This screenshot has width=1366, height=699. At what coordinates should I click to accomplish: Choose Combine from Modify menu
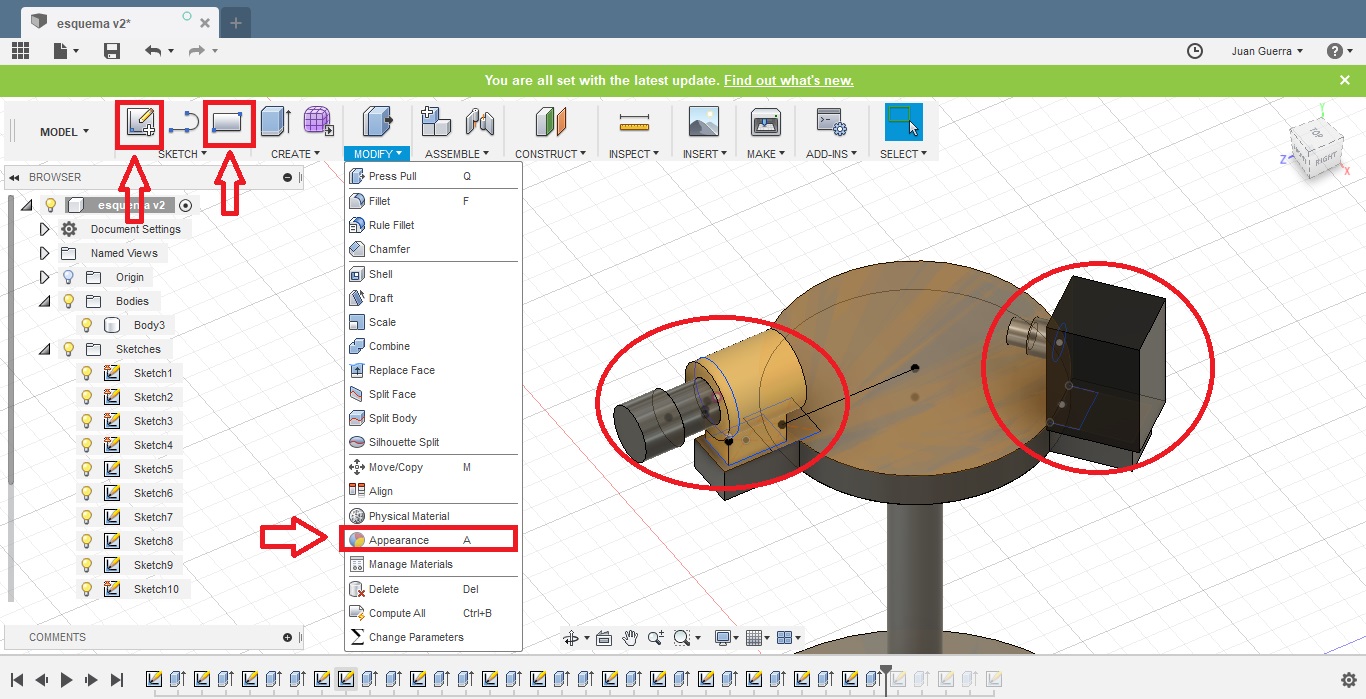432,346
